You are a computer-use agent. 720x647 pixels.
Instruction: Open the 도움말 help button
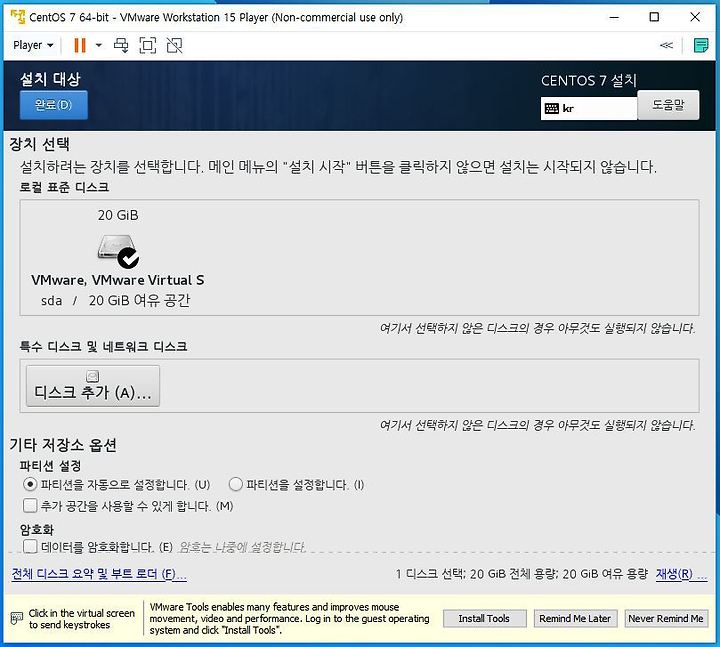[x=668, y=105]
